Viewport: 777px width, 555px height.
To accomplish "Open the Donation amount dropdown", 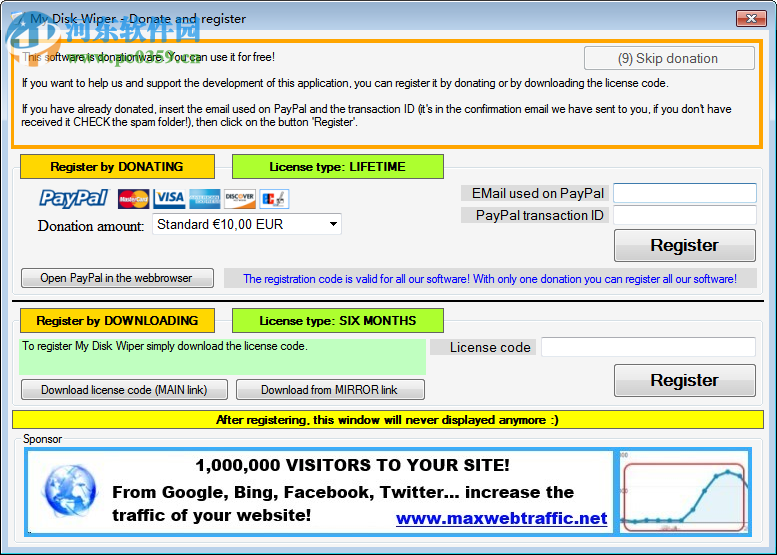I will [x=247, y=224].
